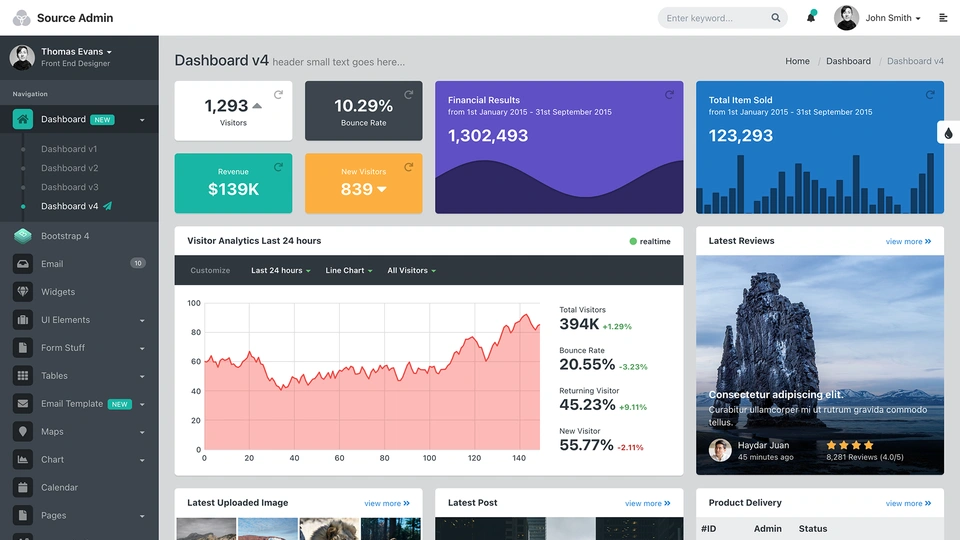Open the hamburger menu at top right
This screenshot has height=540, width=960.
tap(943, 18)
